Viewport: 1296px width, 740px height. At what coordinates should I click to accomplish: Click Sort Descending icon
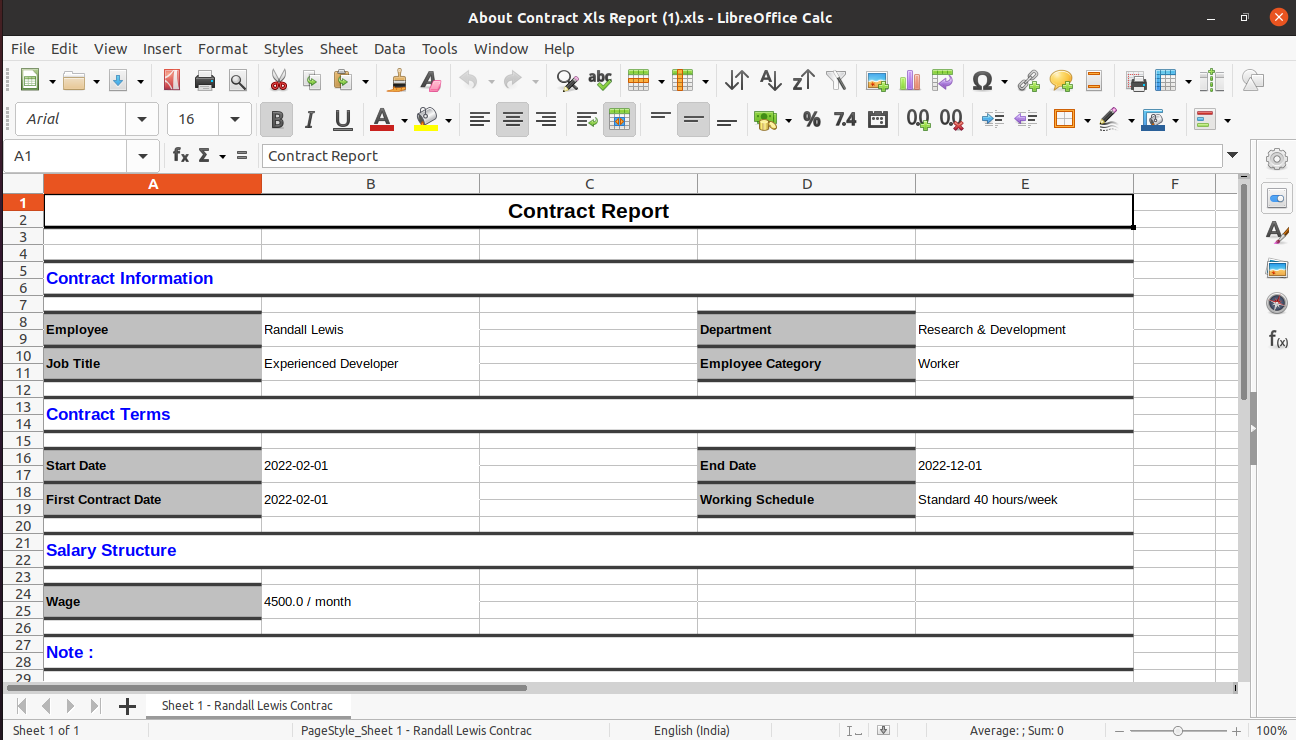[803, 80]
